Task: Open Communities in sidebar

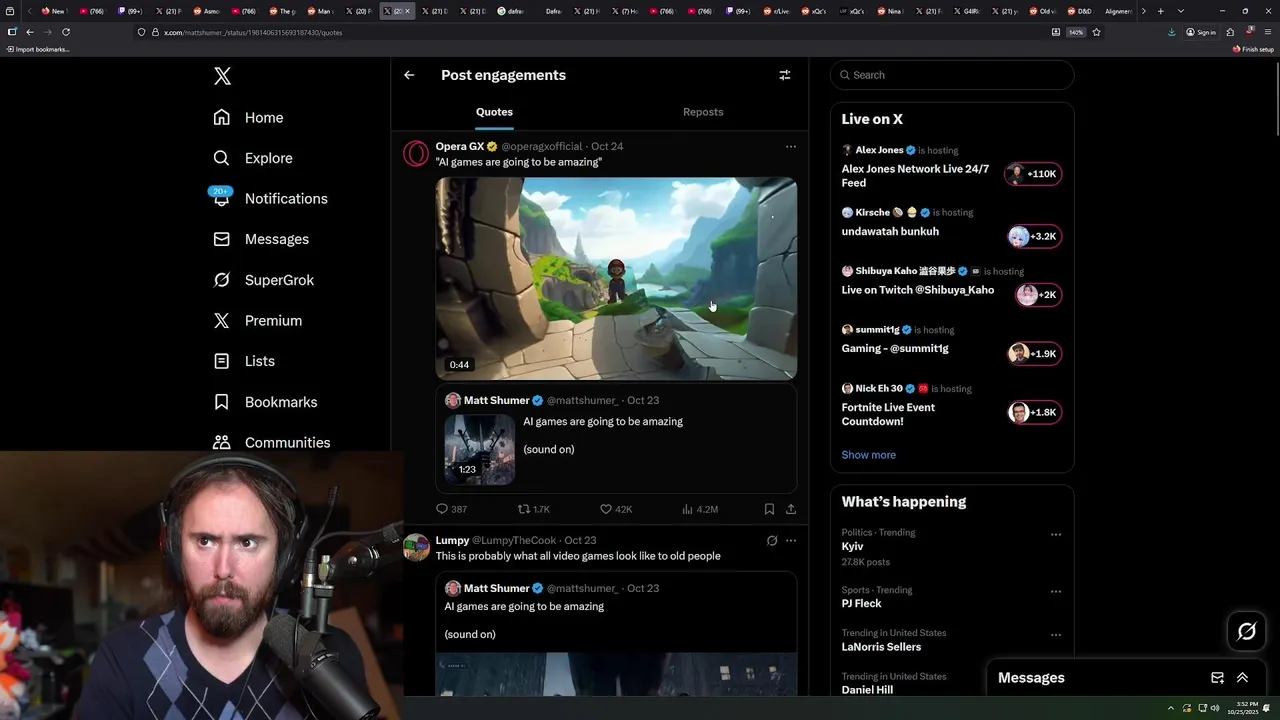Action: point(271,442)
